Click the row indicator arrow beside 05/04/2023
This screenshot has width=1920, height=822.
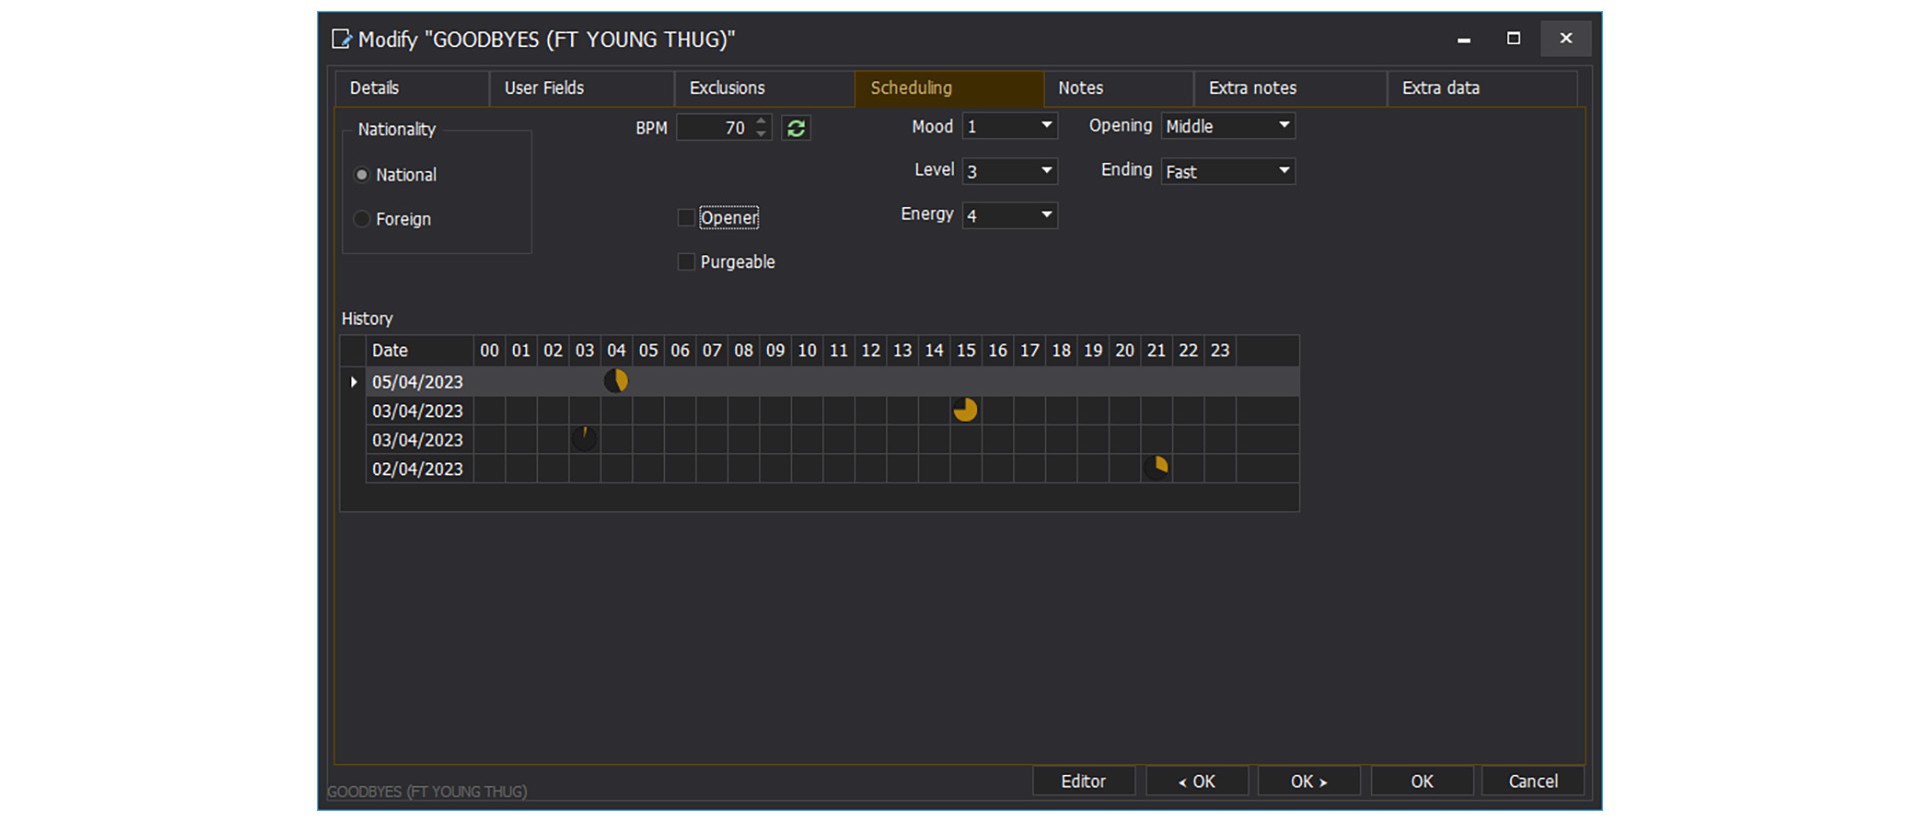tap(353, 382)
